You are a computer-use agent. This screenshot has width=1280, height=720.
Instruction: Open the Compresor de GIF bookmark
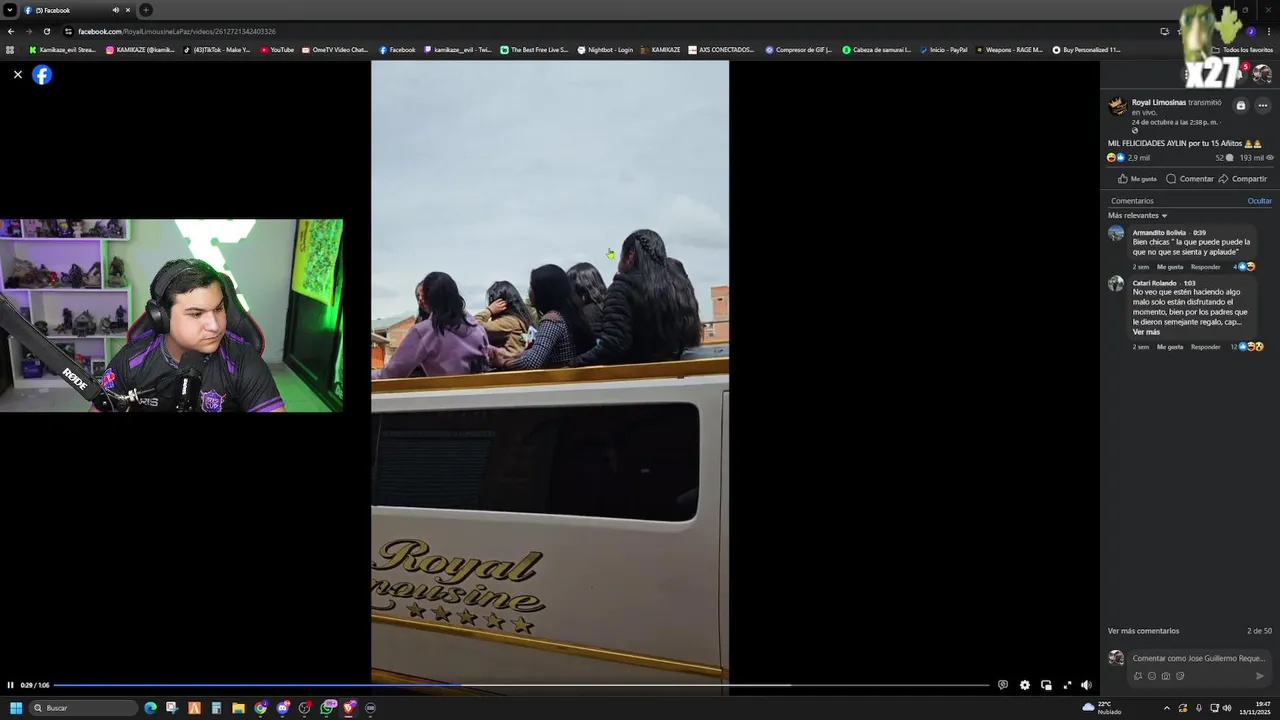click(x=798, y=50)
